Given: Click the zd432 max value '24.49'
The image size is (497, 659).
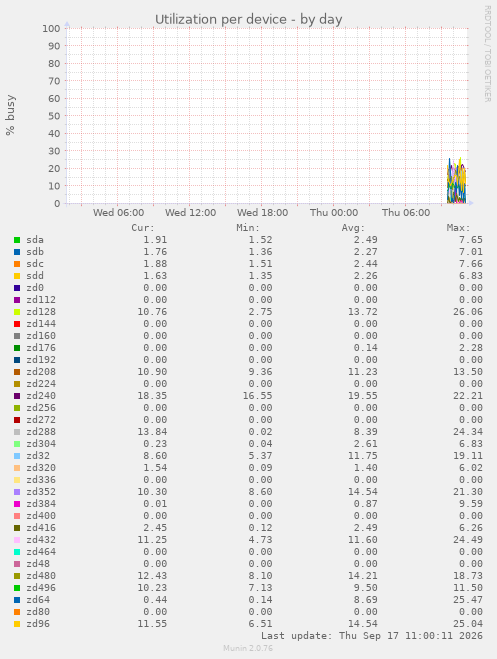Looking at the screenshot, I should [x=468, y=540].
